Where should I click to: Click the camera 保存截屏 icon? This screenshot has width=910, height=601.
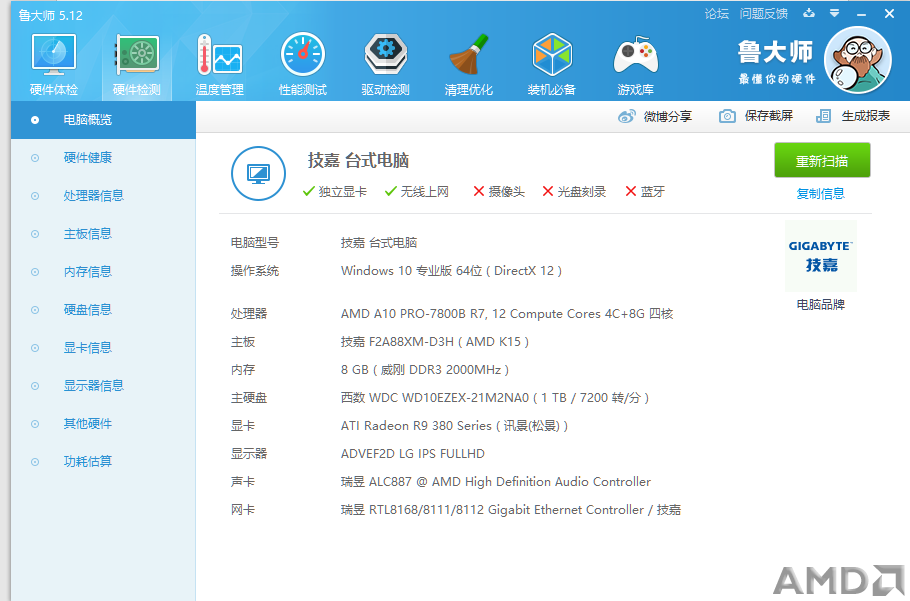click(x=727, y=116)
